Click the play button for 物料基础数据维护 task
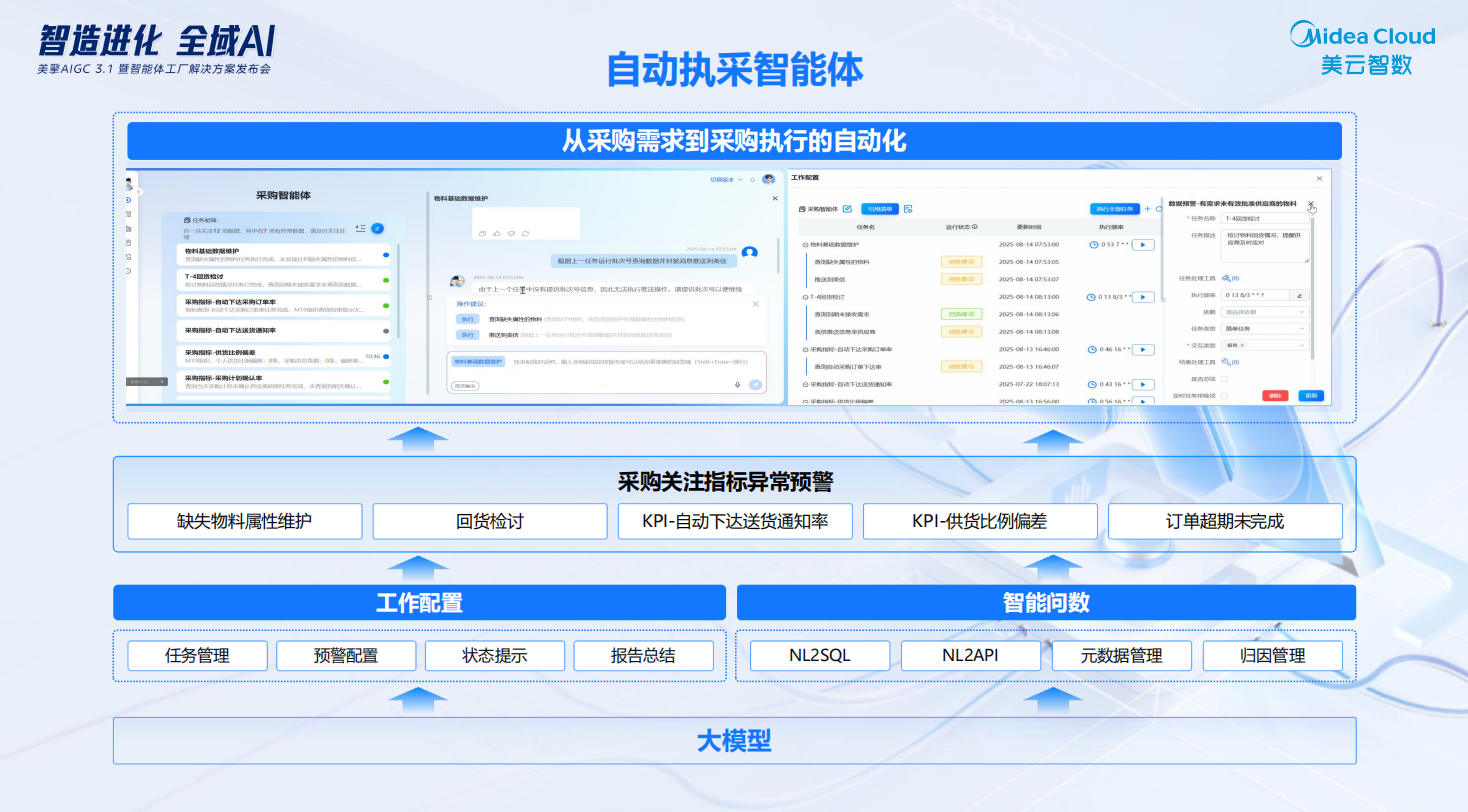 click(x=1143, y=245)
